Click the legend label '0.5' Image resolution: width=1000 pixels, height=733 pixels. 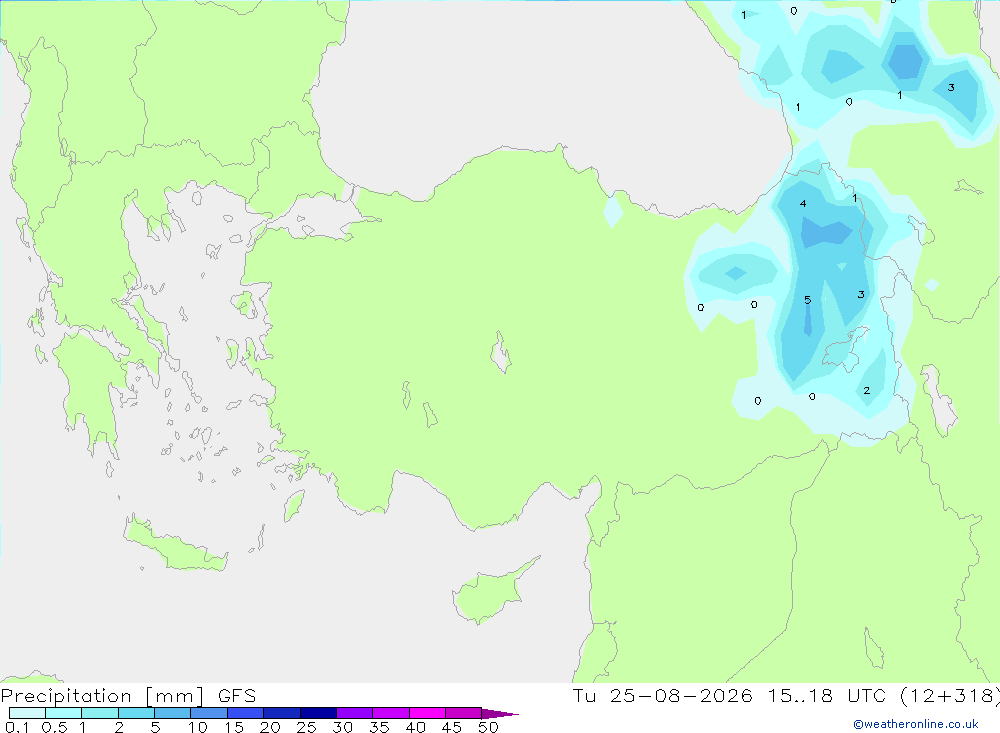click(x=54, y=727)
